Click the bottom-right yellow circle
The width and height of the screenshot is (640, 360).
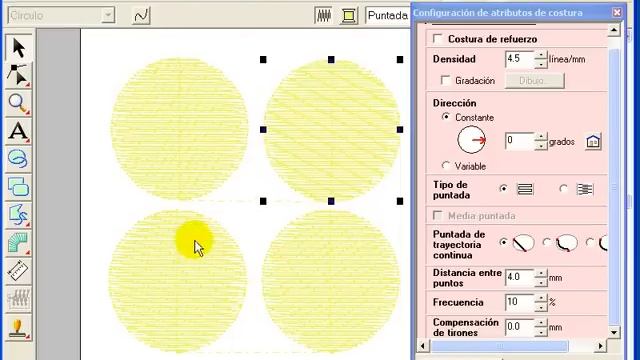pyautogui.click(x=331, y=282)
